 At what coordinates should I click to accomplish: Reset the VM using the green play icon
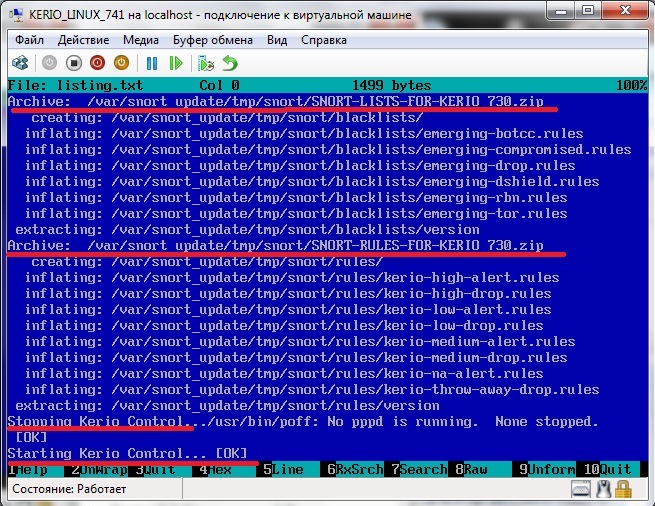[176, 63]
